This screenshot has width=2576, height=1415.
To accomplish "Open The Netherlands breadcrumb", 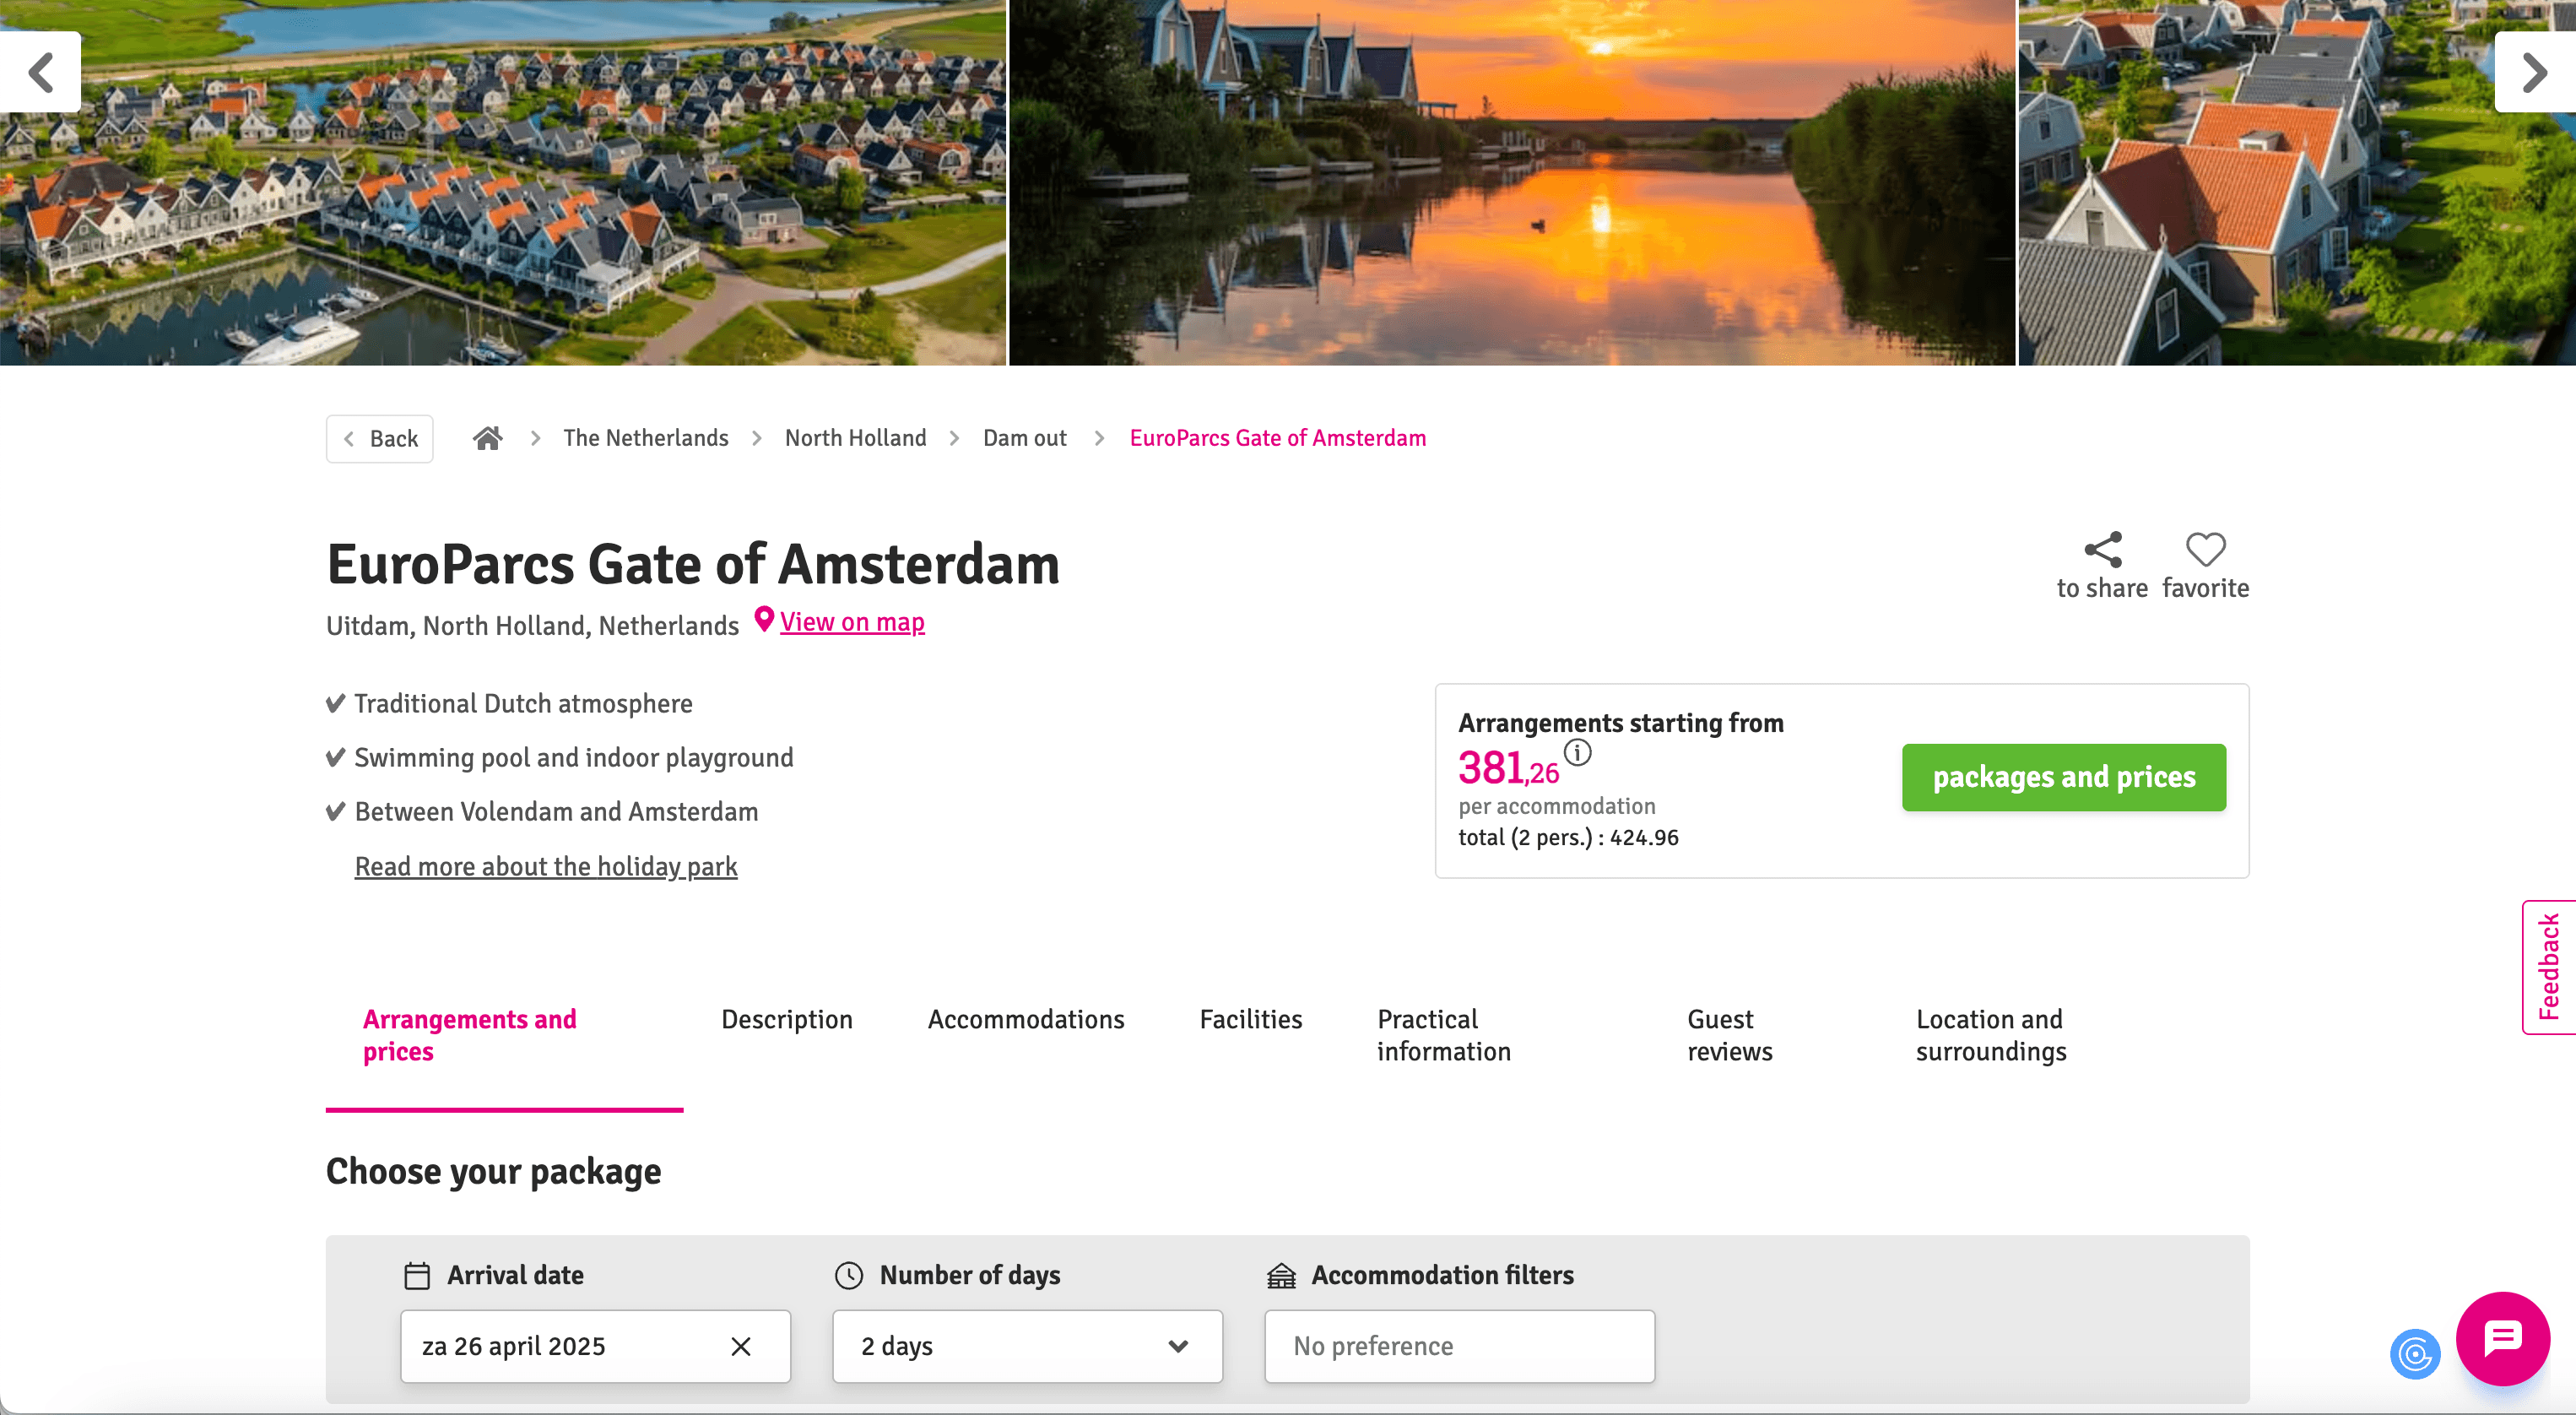I will [x=646, y=438].
